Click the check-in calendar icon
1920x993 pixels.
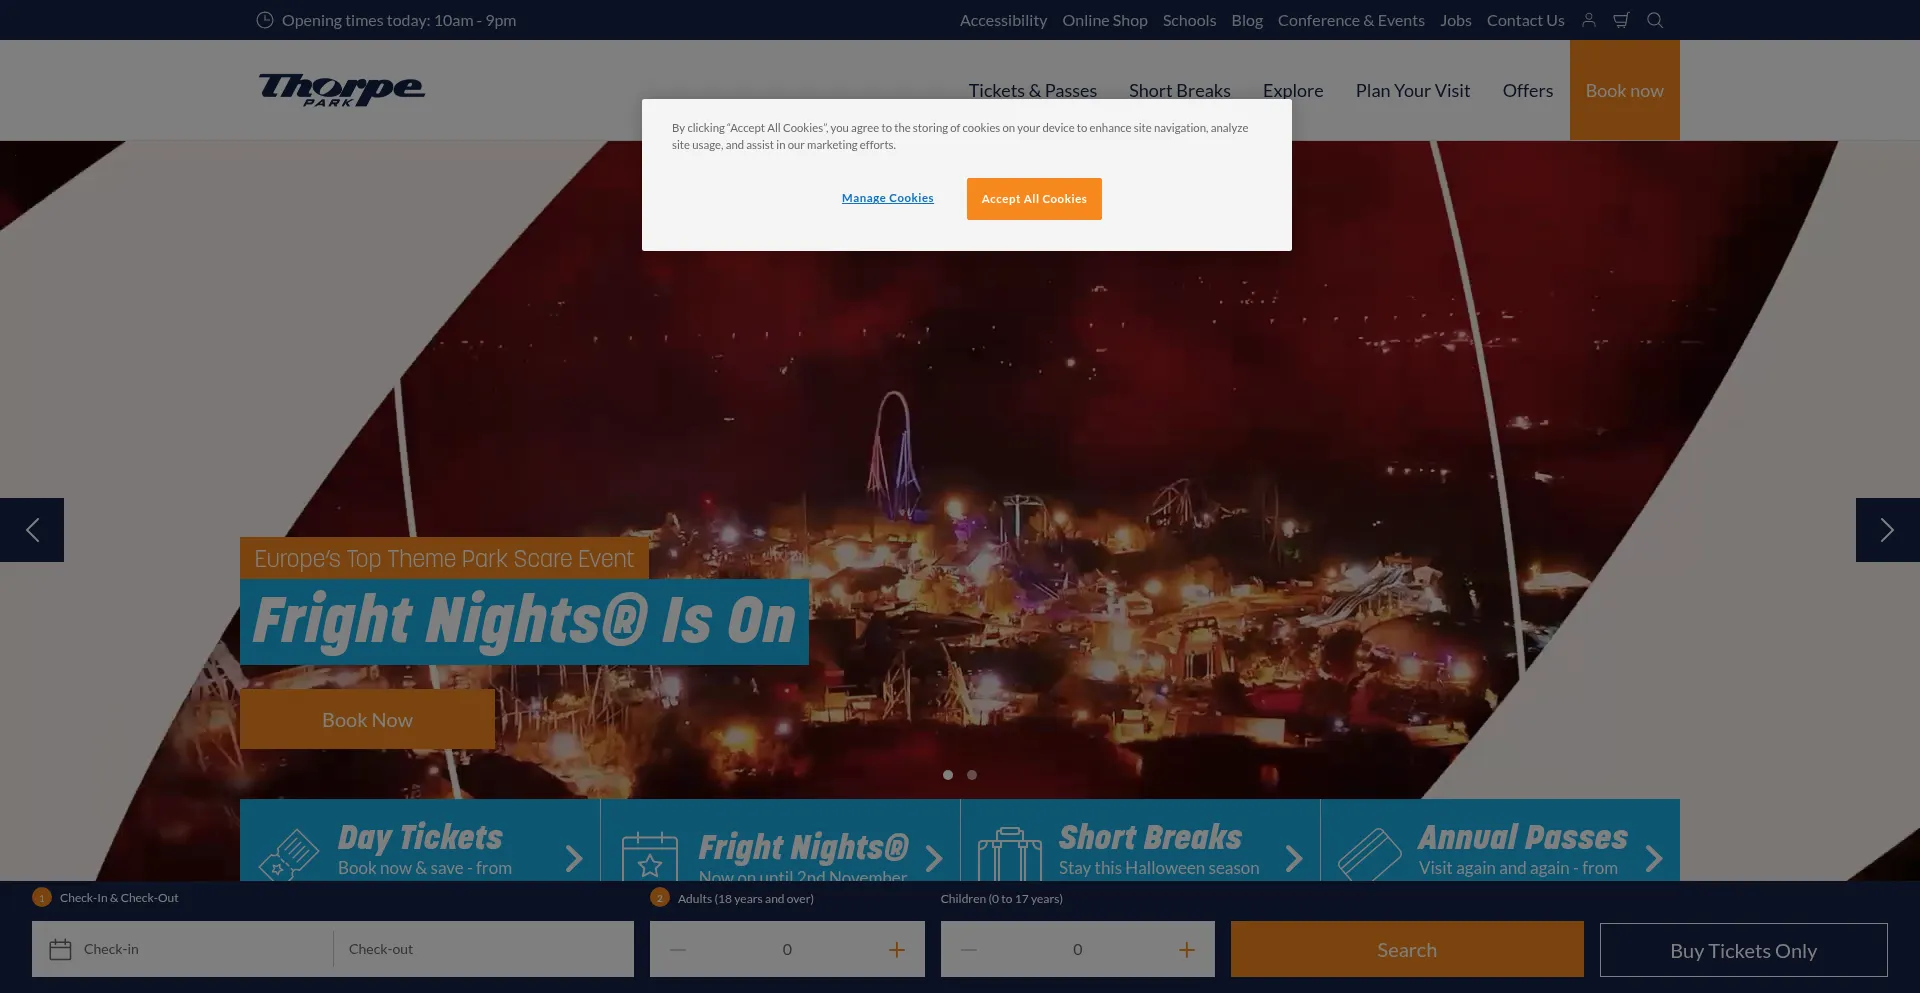pos(60,949)
